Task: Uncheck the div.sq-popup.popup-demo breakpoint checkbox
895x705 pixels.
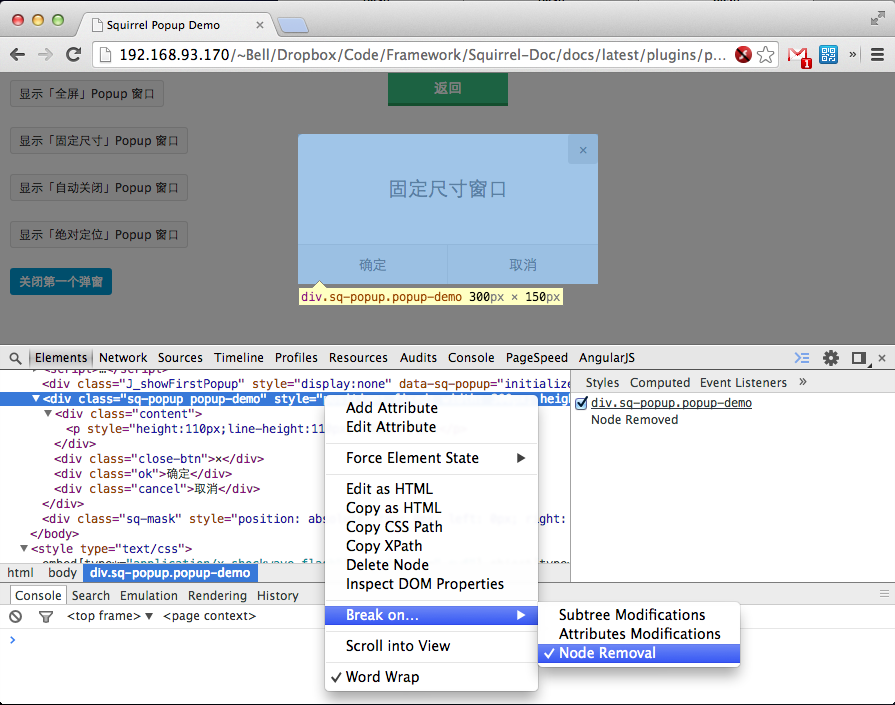Action: pyautogui.click(x=581, y=404)
